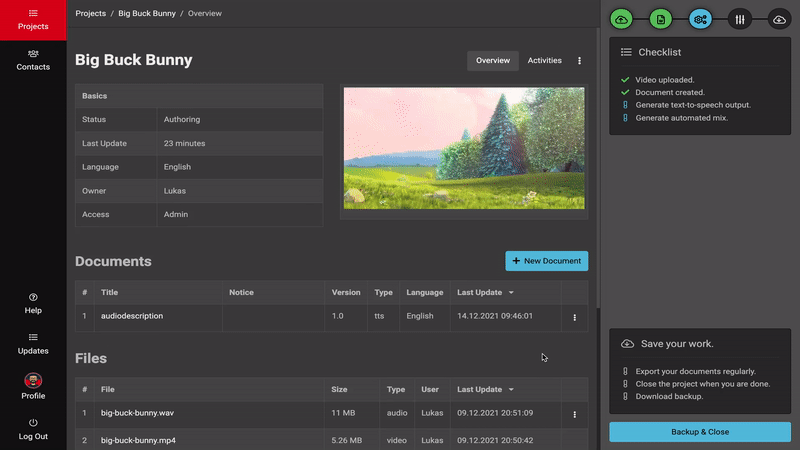Click the Authoring status value
800x450 pixels.
[182, 119]
